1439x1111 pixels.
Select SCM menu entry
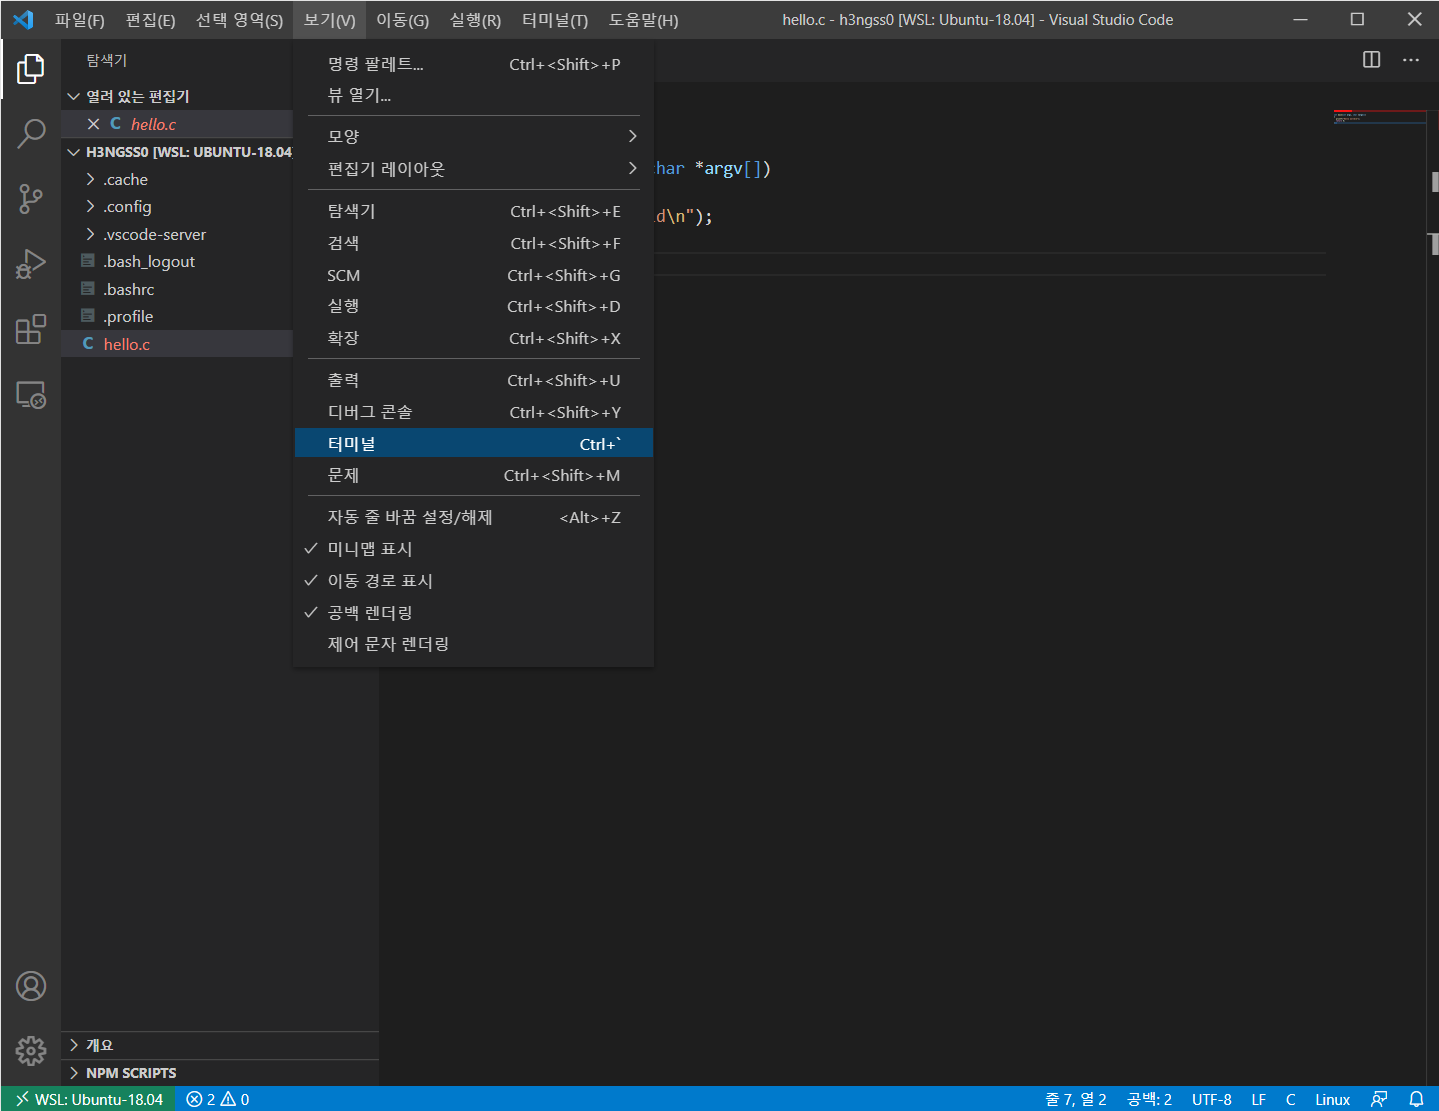coord(474,275)
